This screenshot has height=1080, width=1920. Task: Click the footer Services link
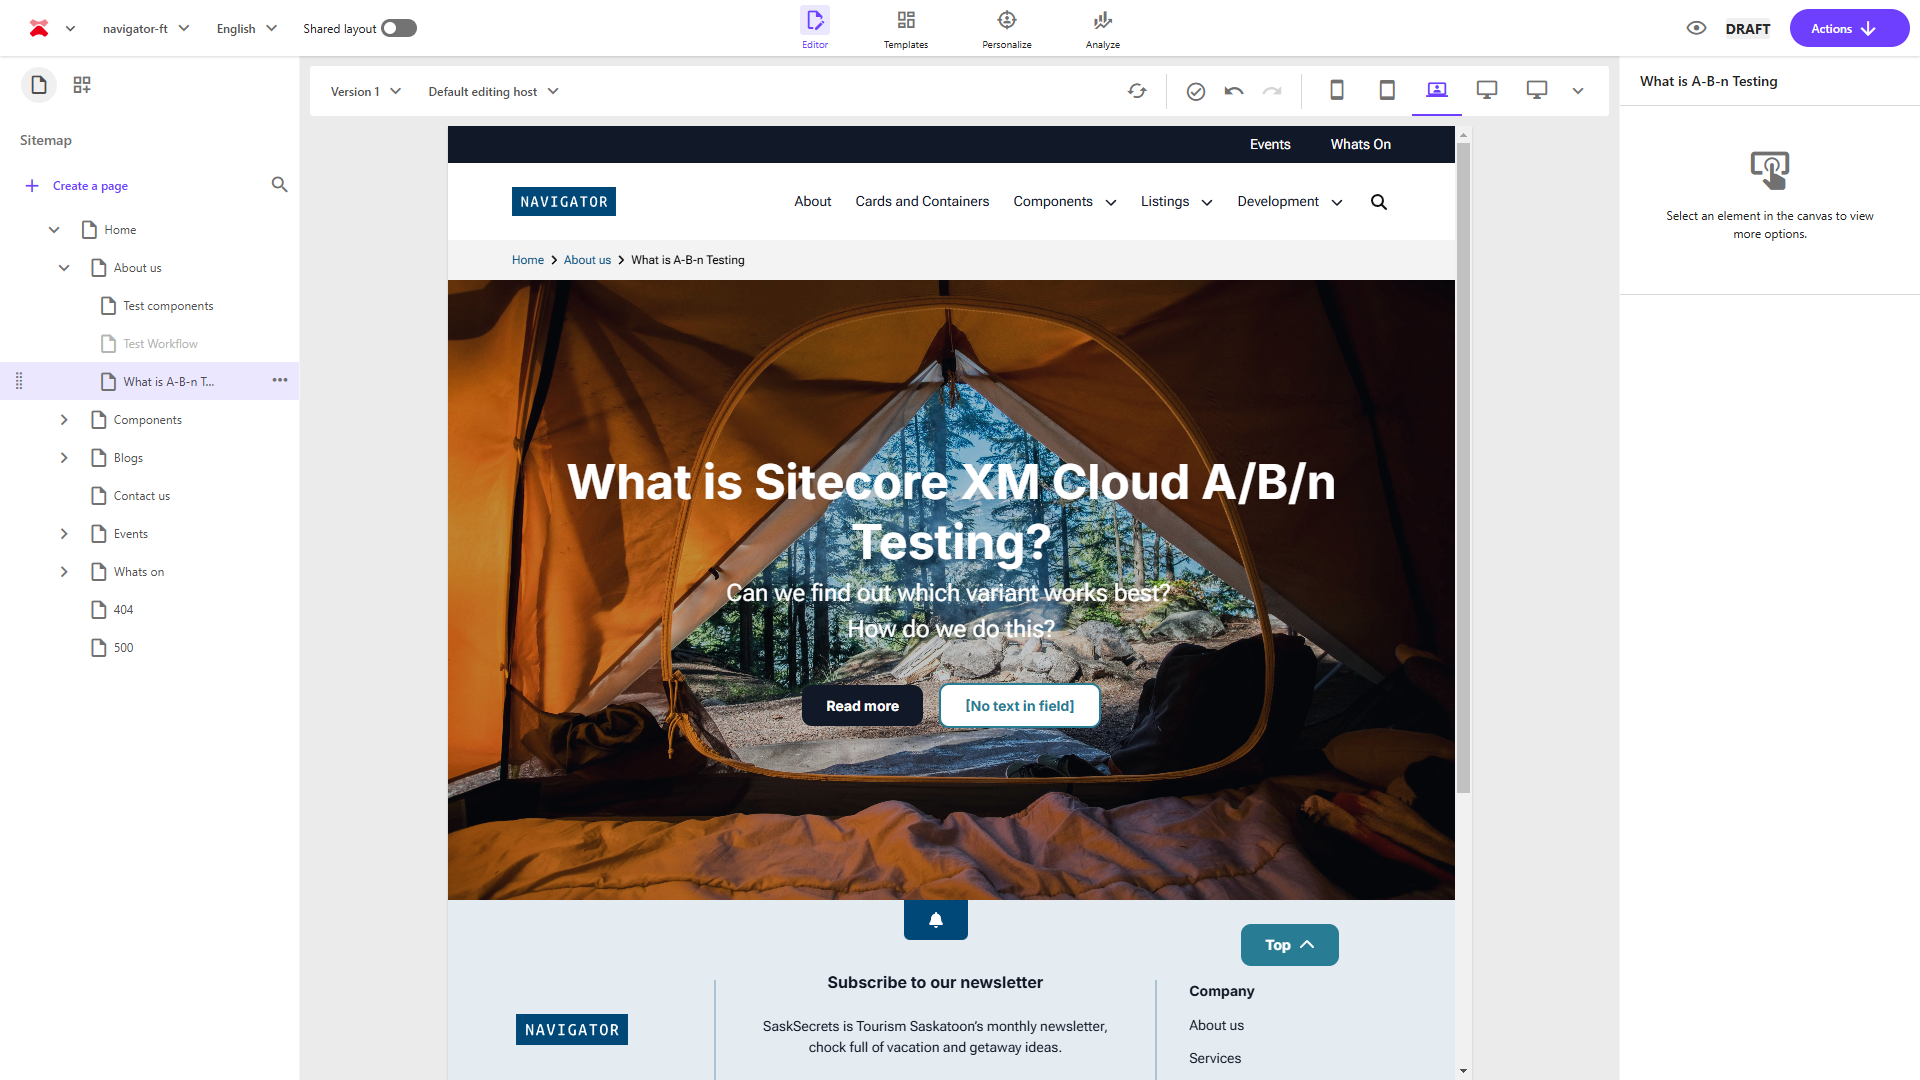[1215, 1058]
